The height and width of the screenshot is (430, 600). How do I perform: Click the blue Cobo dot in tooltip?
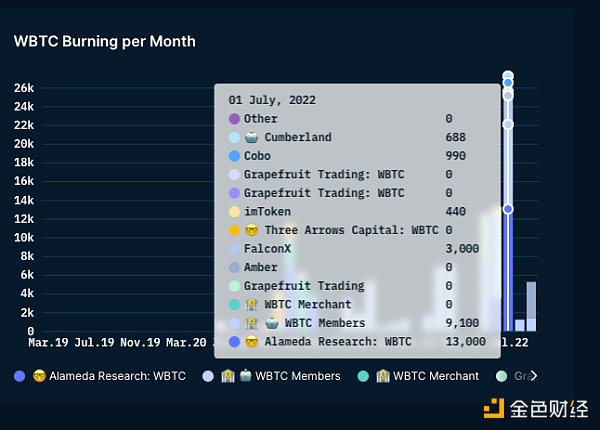click(234, 156)
